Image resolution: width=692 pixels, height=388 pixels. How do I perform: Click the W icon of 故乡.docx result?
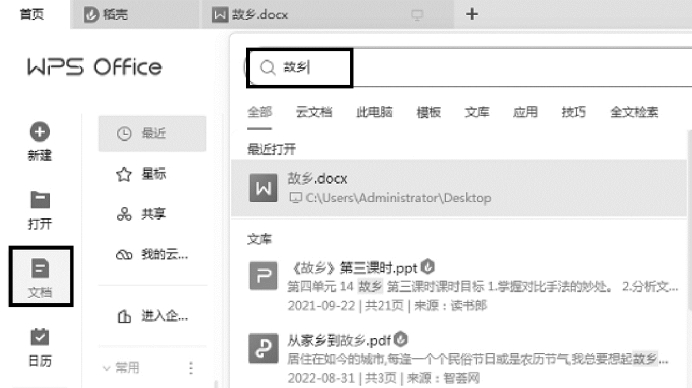[x=263, y=188]
